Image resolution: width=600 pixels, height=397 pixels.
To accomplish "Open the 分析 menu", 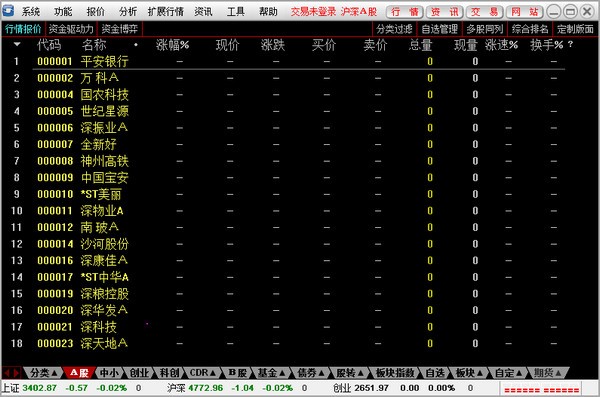I will tap(128, 11).
